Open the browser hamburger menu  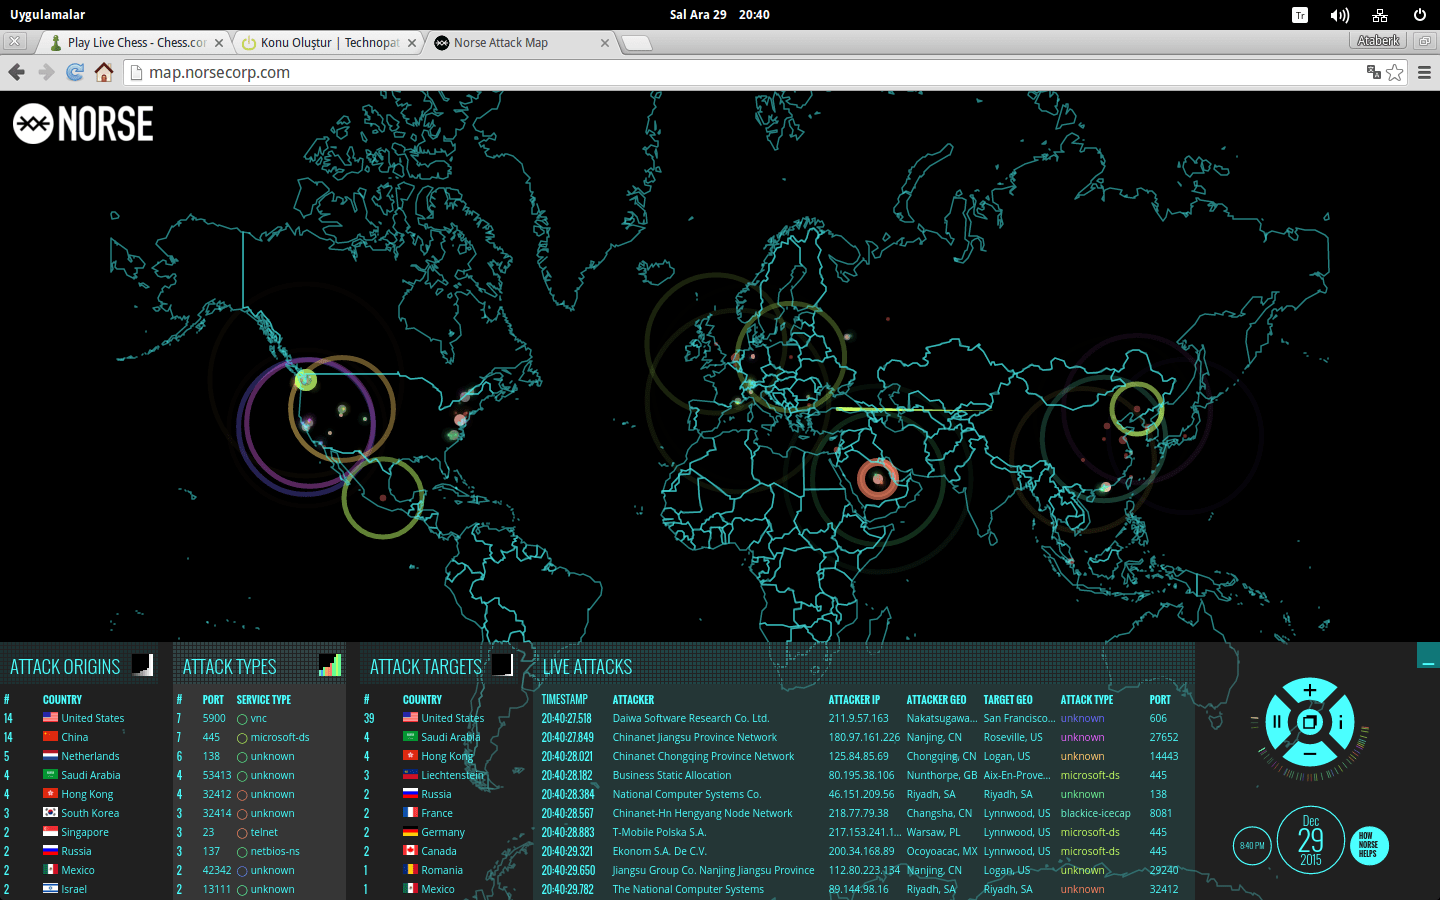(x=1424, y=72)
